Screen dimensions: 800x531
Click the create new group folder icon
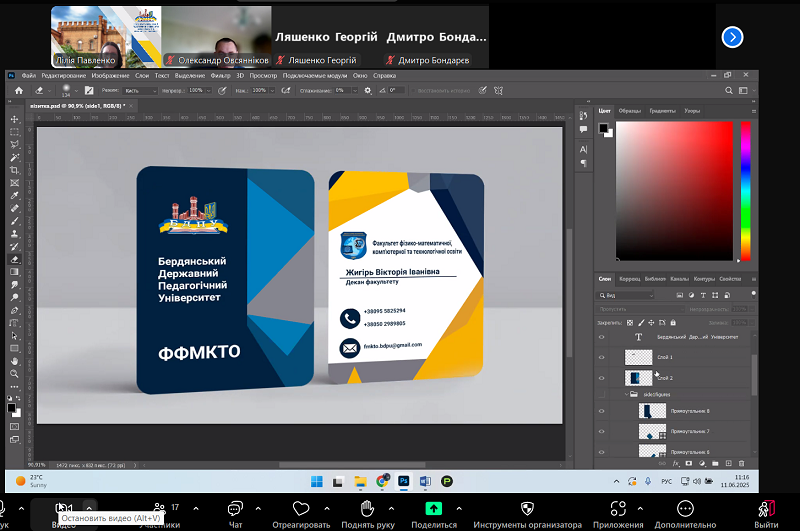point(715,463)
